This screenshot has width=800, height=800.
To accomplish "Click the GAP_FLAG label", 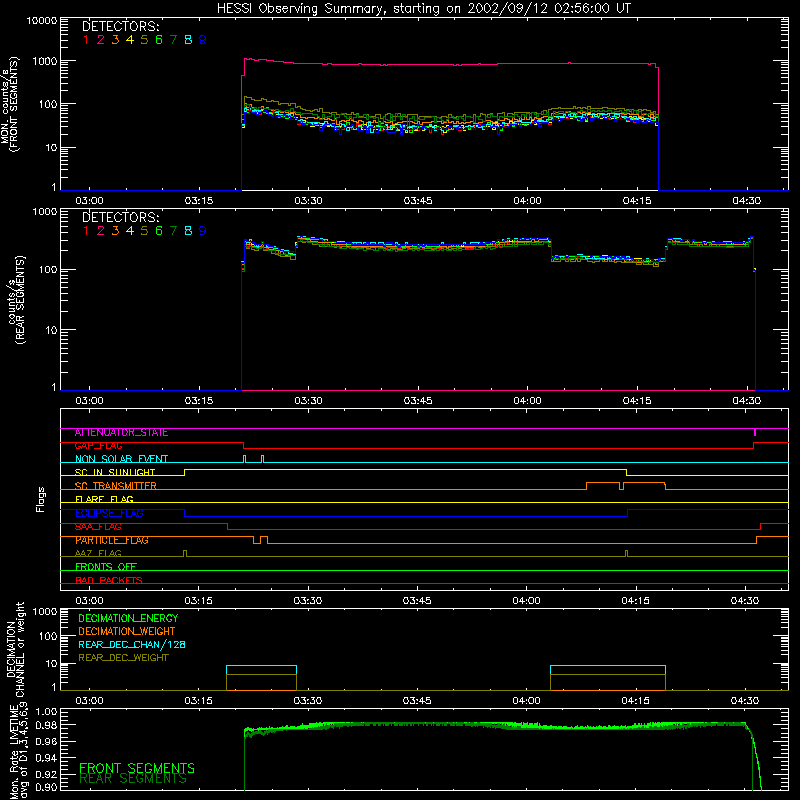I will (98, 446).
